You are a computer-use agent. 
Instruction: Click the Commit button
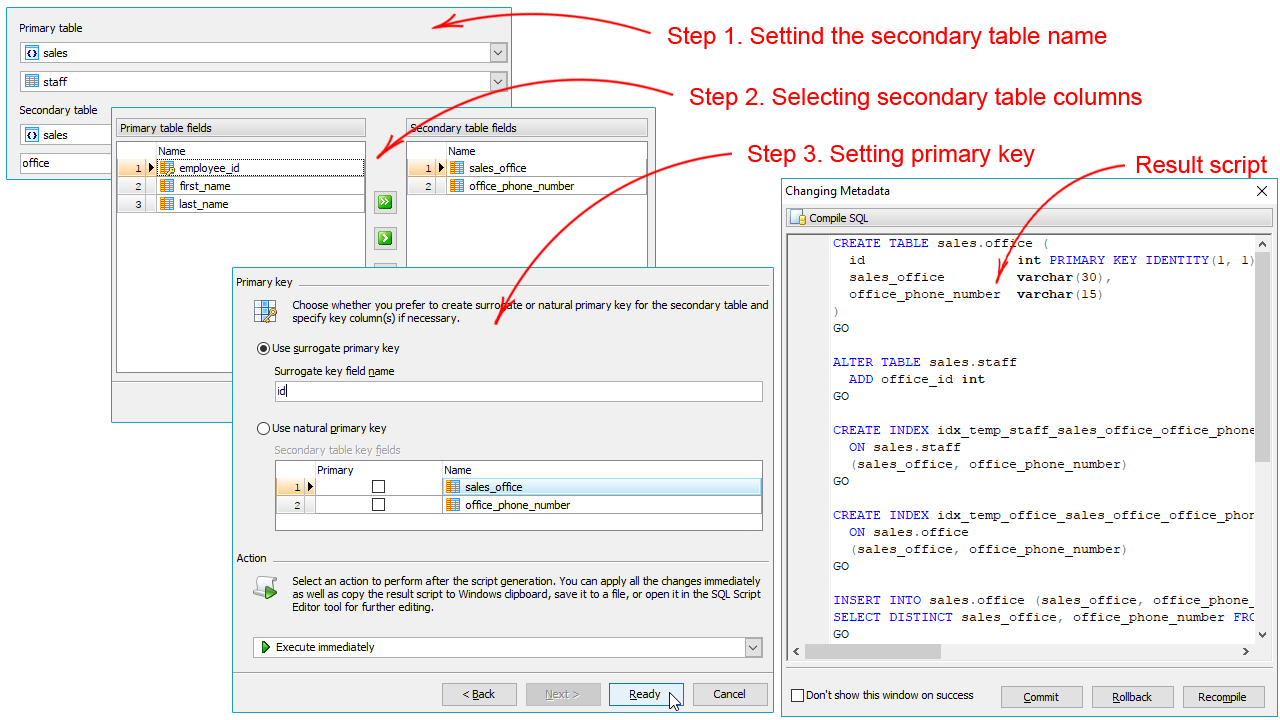pyautogui.click(x=1041, y=697)
